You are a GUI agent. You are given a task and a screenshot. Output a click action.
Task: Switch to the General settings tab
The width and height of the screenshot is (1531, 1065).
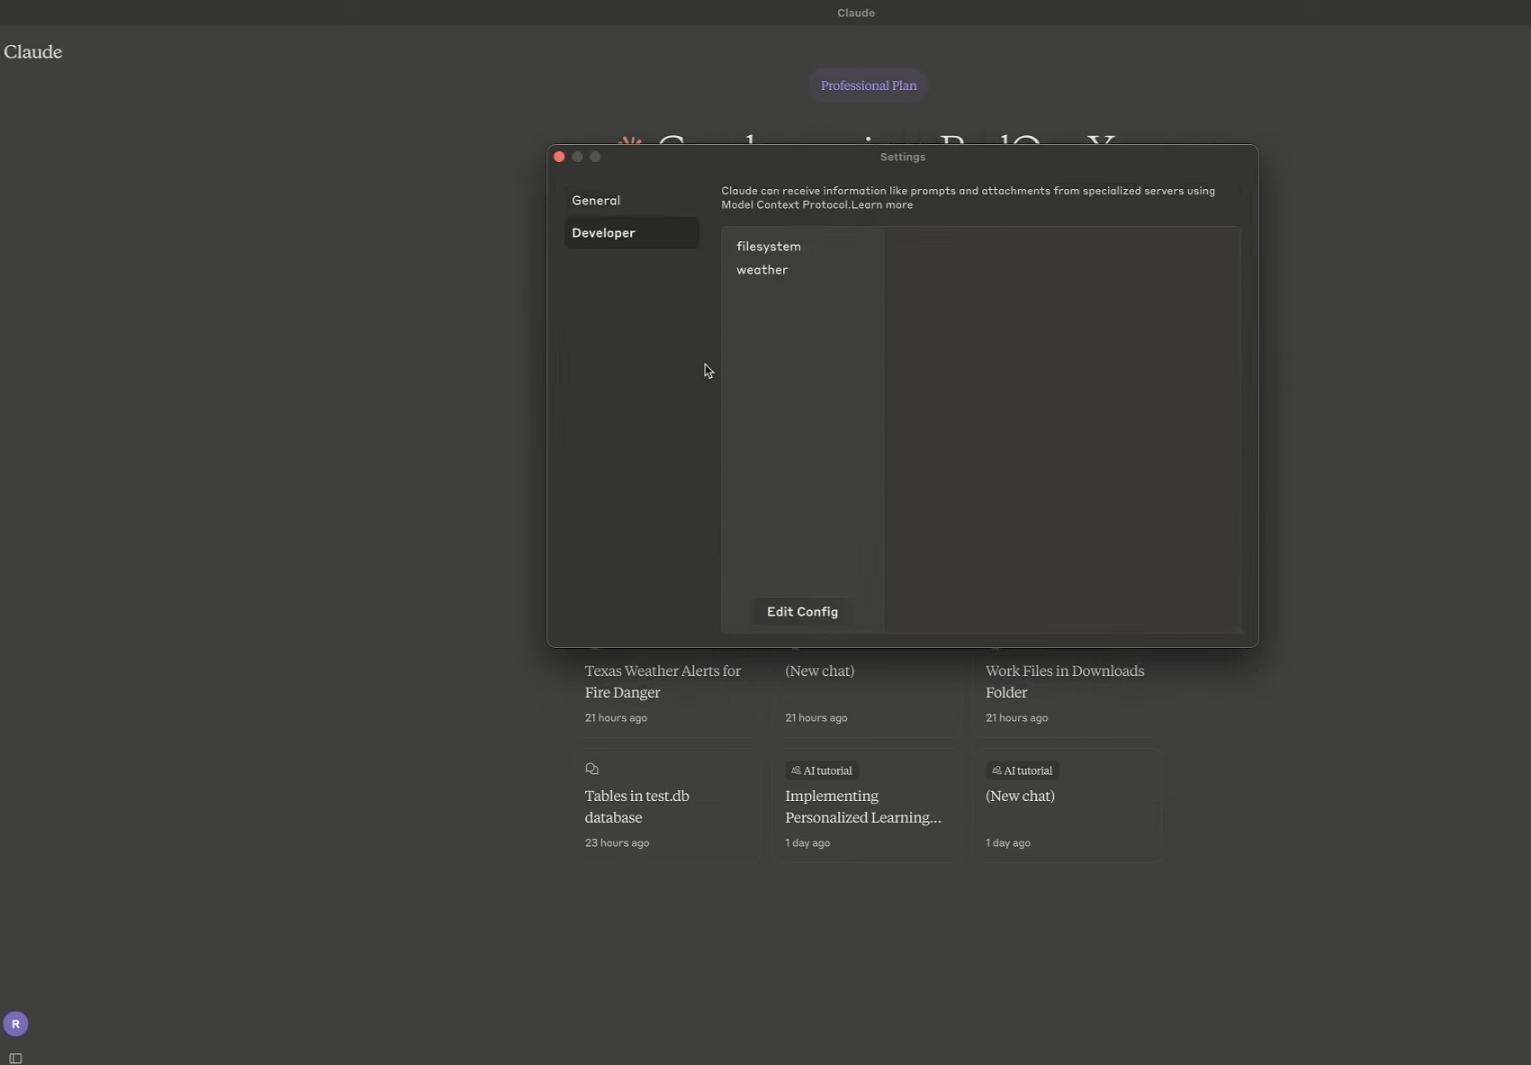click(596, 200)
